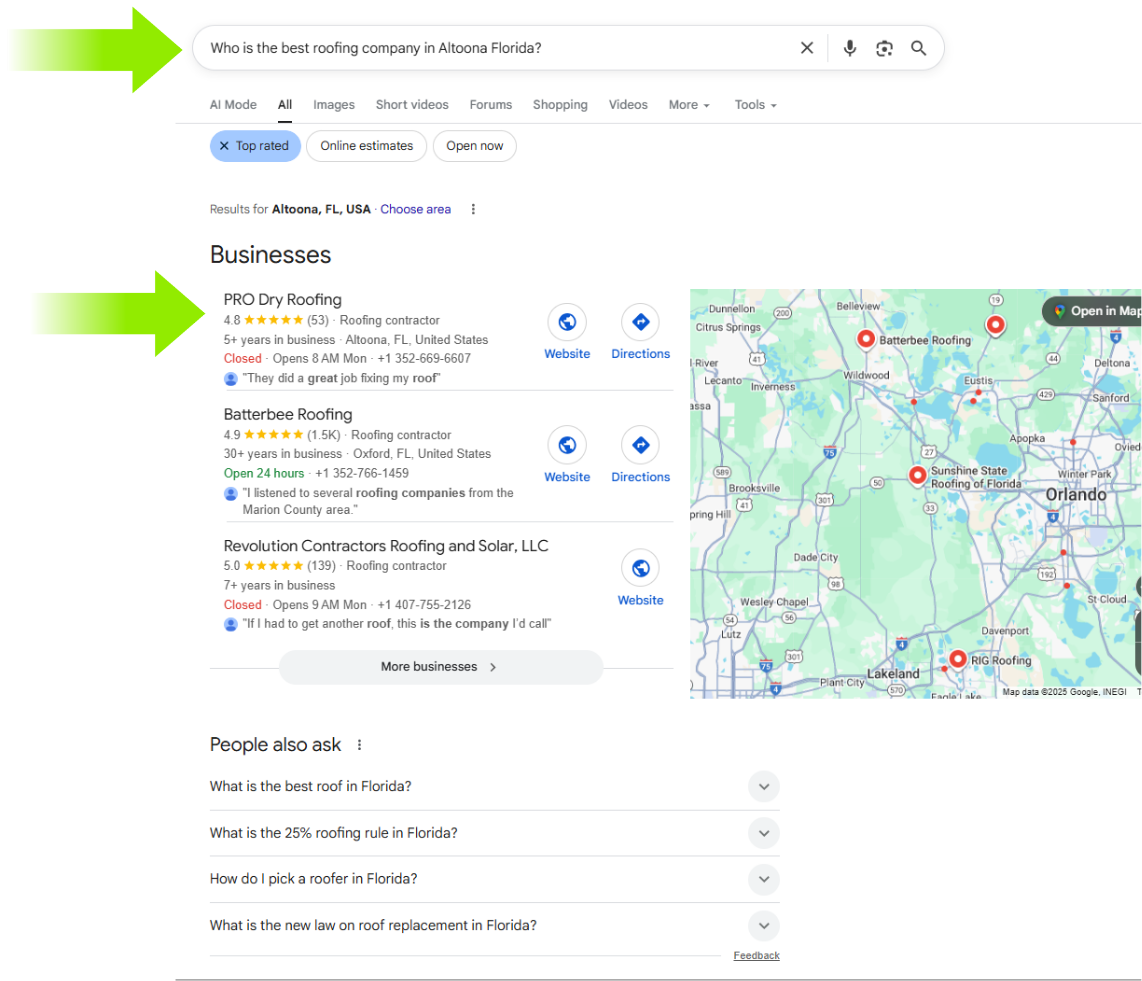
Task: Get directions to Batterbee Roofing
Action: pyautogui.click(x=640, y=445)
